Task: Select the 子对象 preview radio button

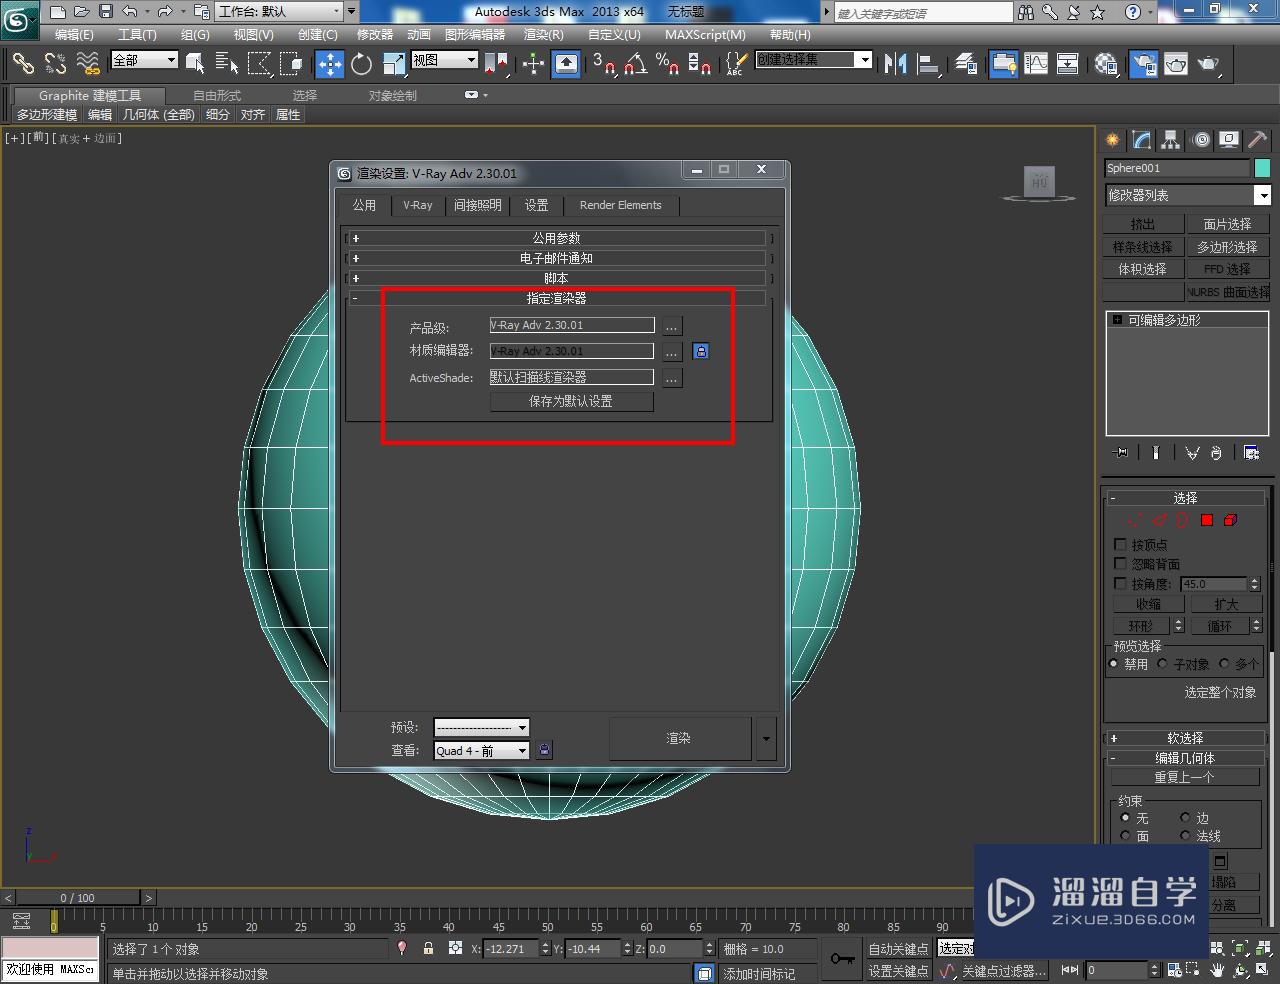Action: click(1163, 663)
